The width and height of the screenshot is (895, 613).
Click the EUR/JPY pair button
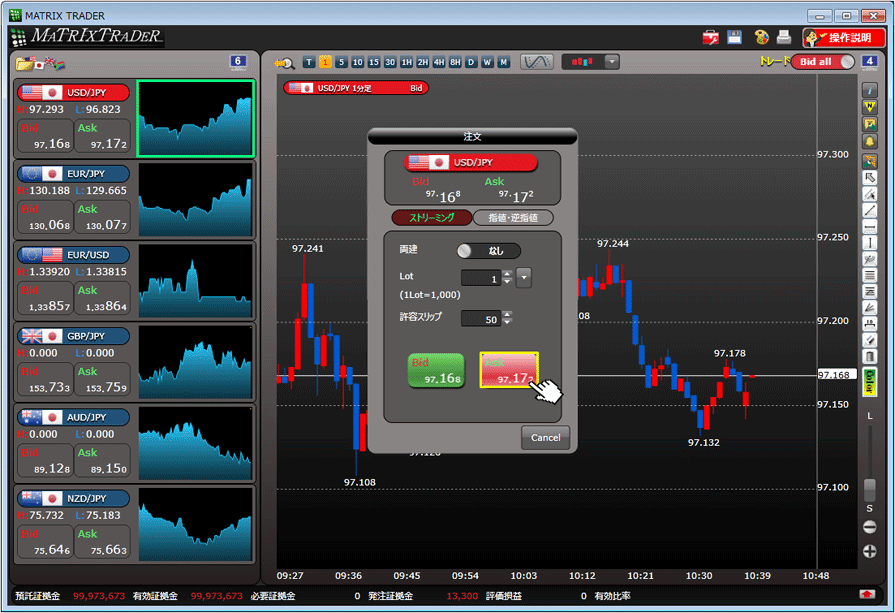[74, 174]
